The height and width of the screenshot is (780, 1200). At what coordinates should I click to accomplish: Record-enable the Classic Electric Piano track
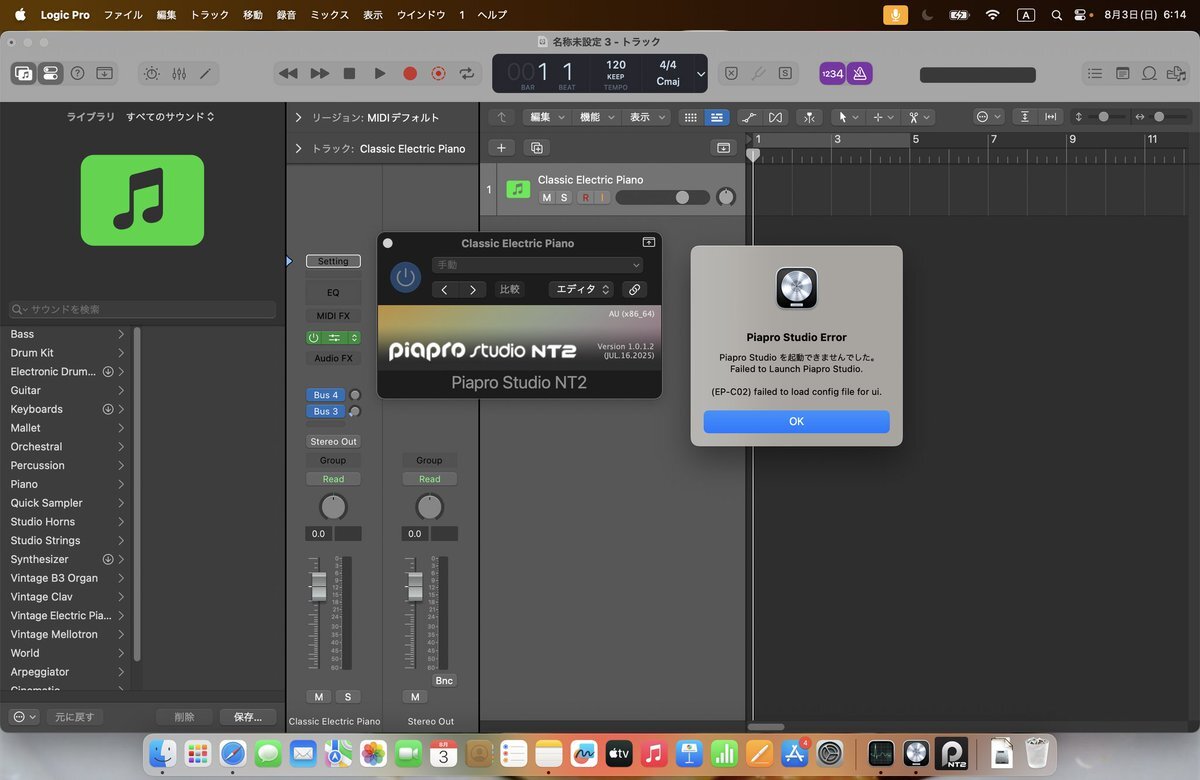coord(586,198)
